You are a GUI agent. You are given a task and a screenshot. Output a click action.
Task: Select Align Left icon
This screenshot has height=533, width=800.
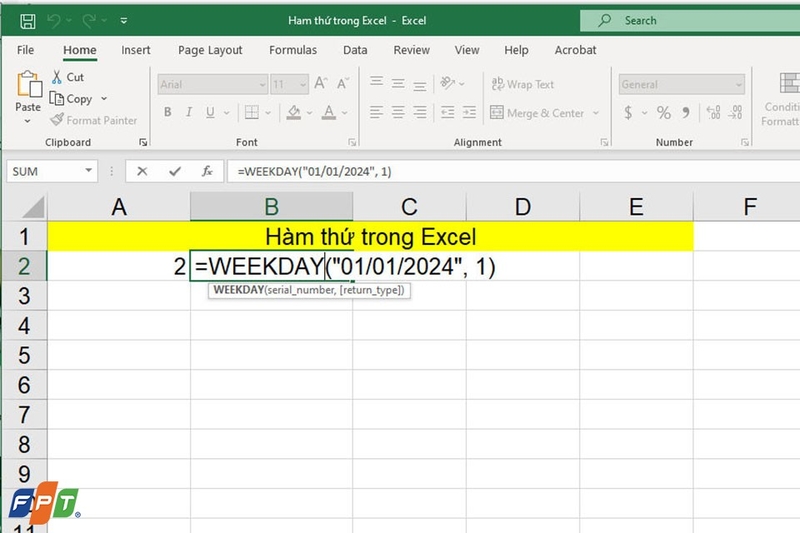pos(377,112)
